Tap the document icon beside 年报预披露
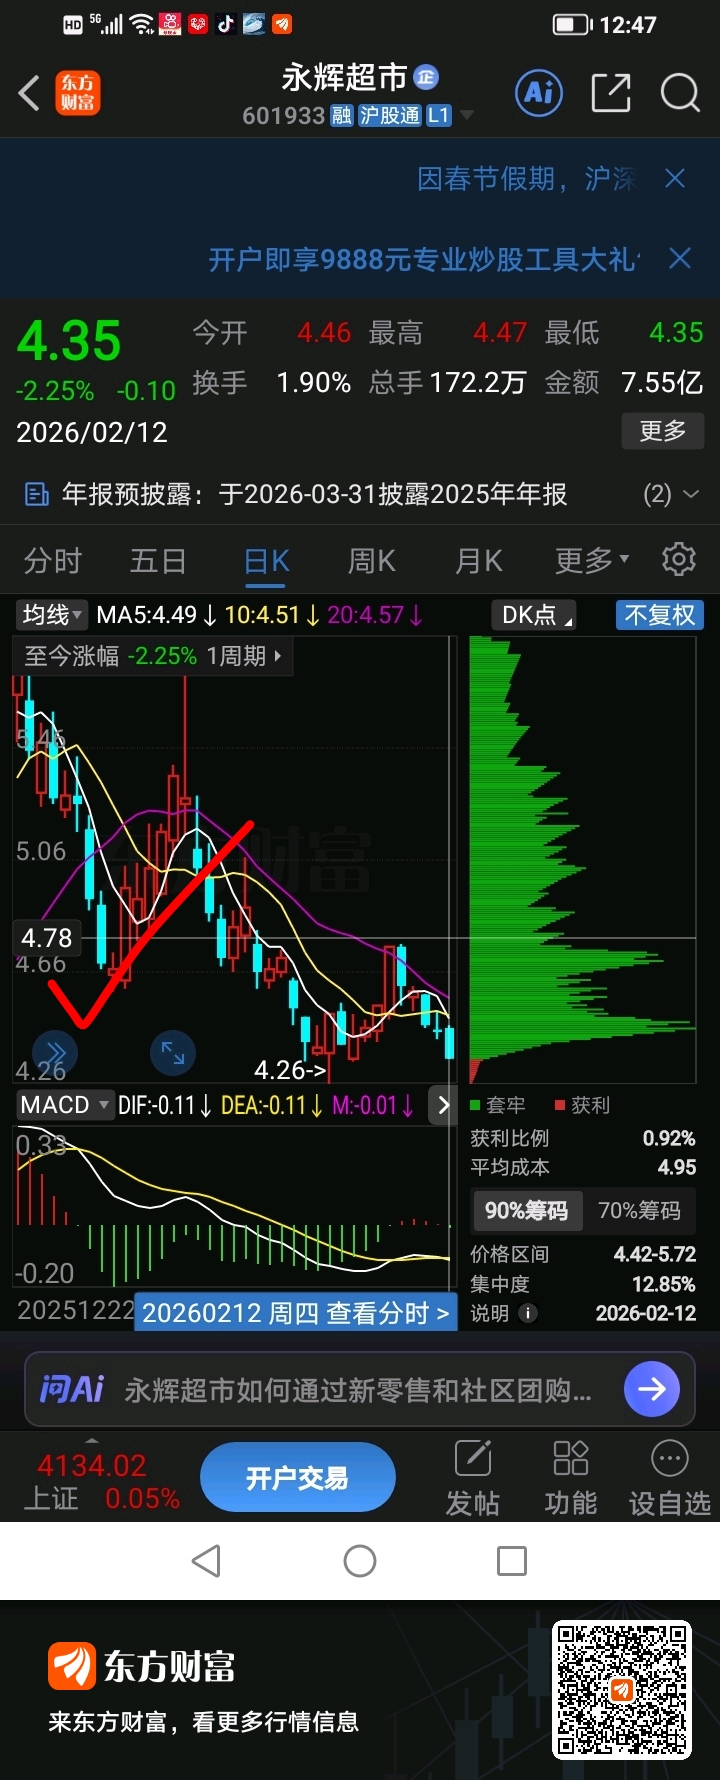The width and height of the screenshot is (720, 1780). pos(36,494)
